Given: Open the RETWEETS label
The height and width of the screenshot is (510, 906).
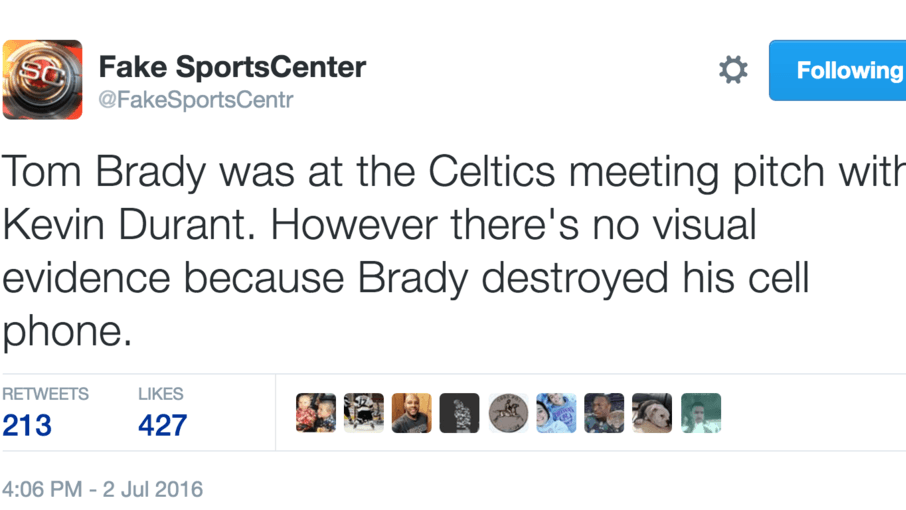Looking at the screenshot, I should tap(45, 394).
